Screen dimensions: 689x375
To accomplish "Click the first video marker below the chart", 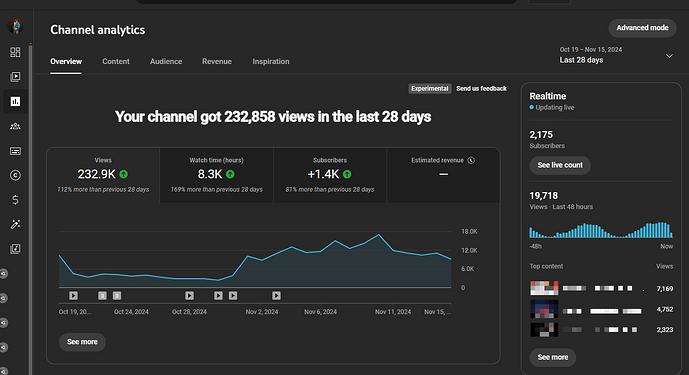I will (73, 296).
